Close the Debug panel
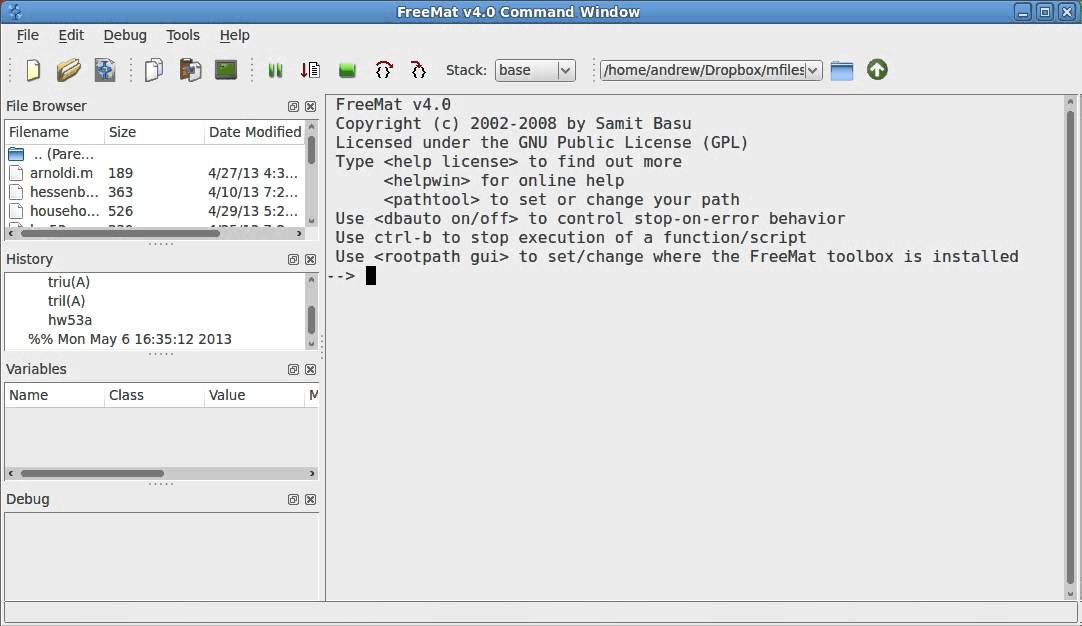The height and width of the screenshot is (626, 1082). click(x=311, y=500)
